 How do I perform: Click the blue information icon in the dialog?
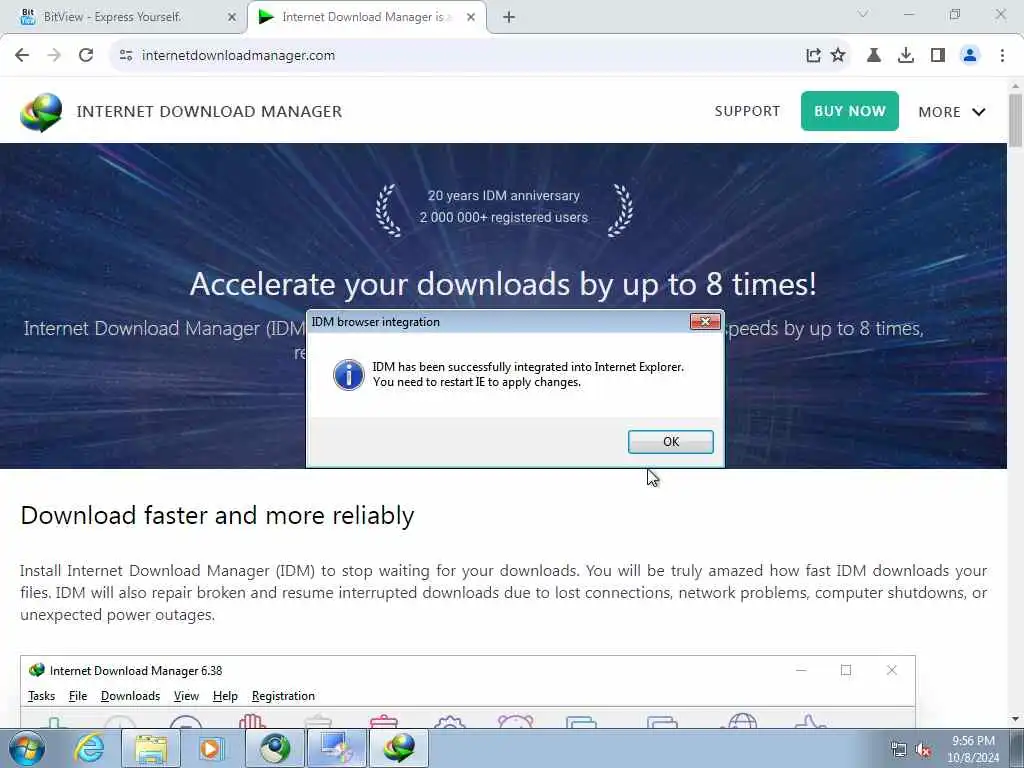349,375
